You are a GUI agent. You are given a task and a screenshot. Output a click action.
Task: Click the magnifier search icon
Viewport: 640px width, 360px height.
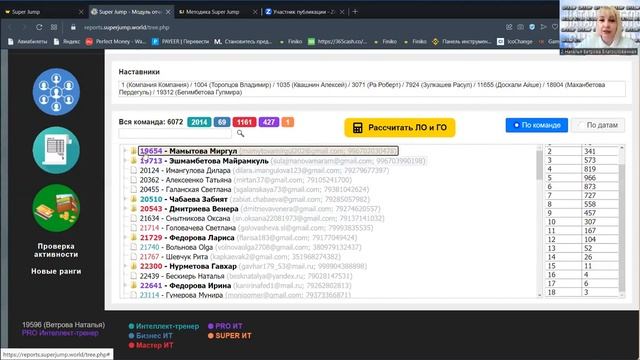point(240,133)
